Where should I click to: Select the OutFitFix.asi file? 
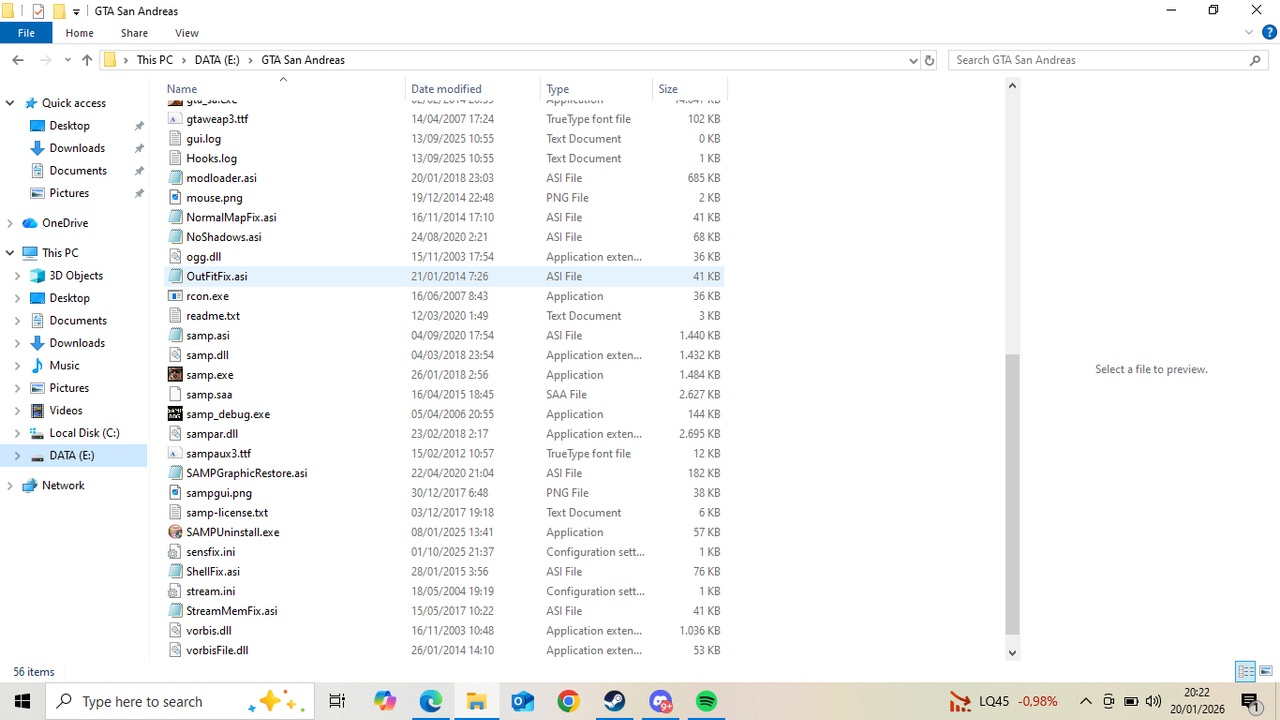(x=444, y=276)
